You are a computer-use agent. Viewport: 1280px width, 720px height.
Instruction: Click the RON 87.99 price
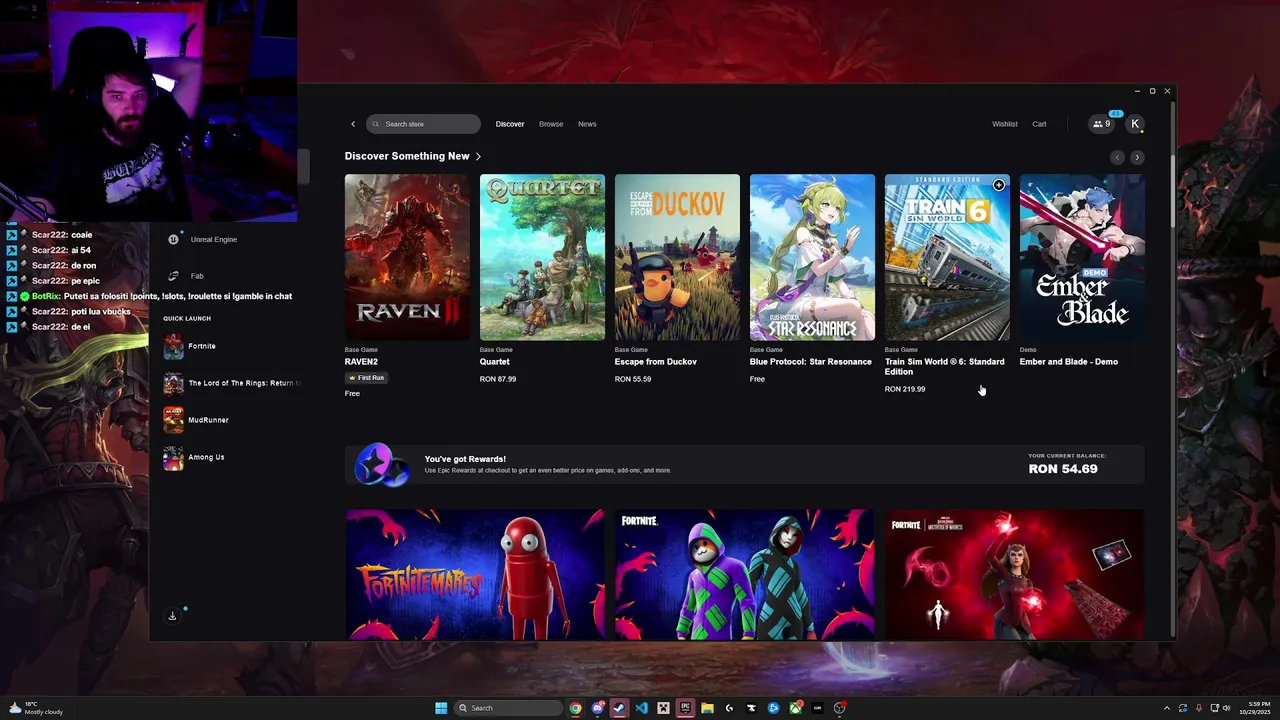498,379
